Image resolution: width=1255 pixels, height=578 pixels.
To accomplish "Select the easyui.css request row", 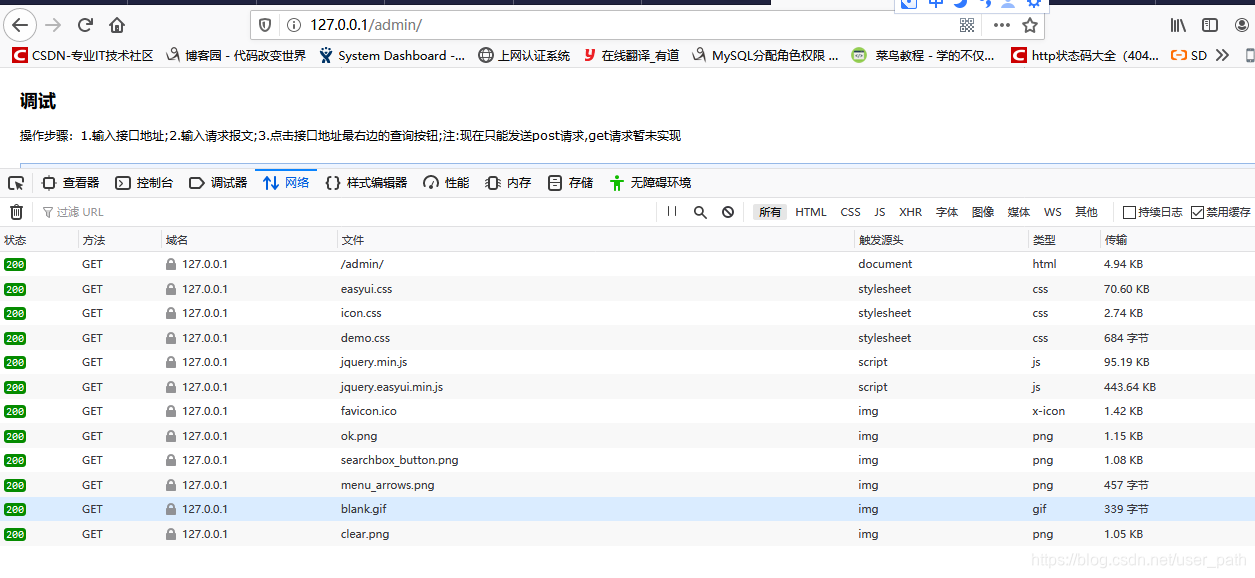I will [x=627, y=289].
